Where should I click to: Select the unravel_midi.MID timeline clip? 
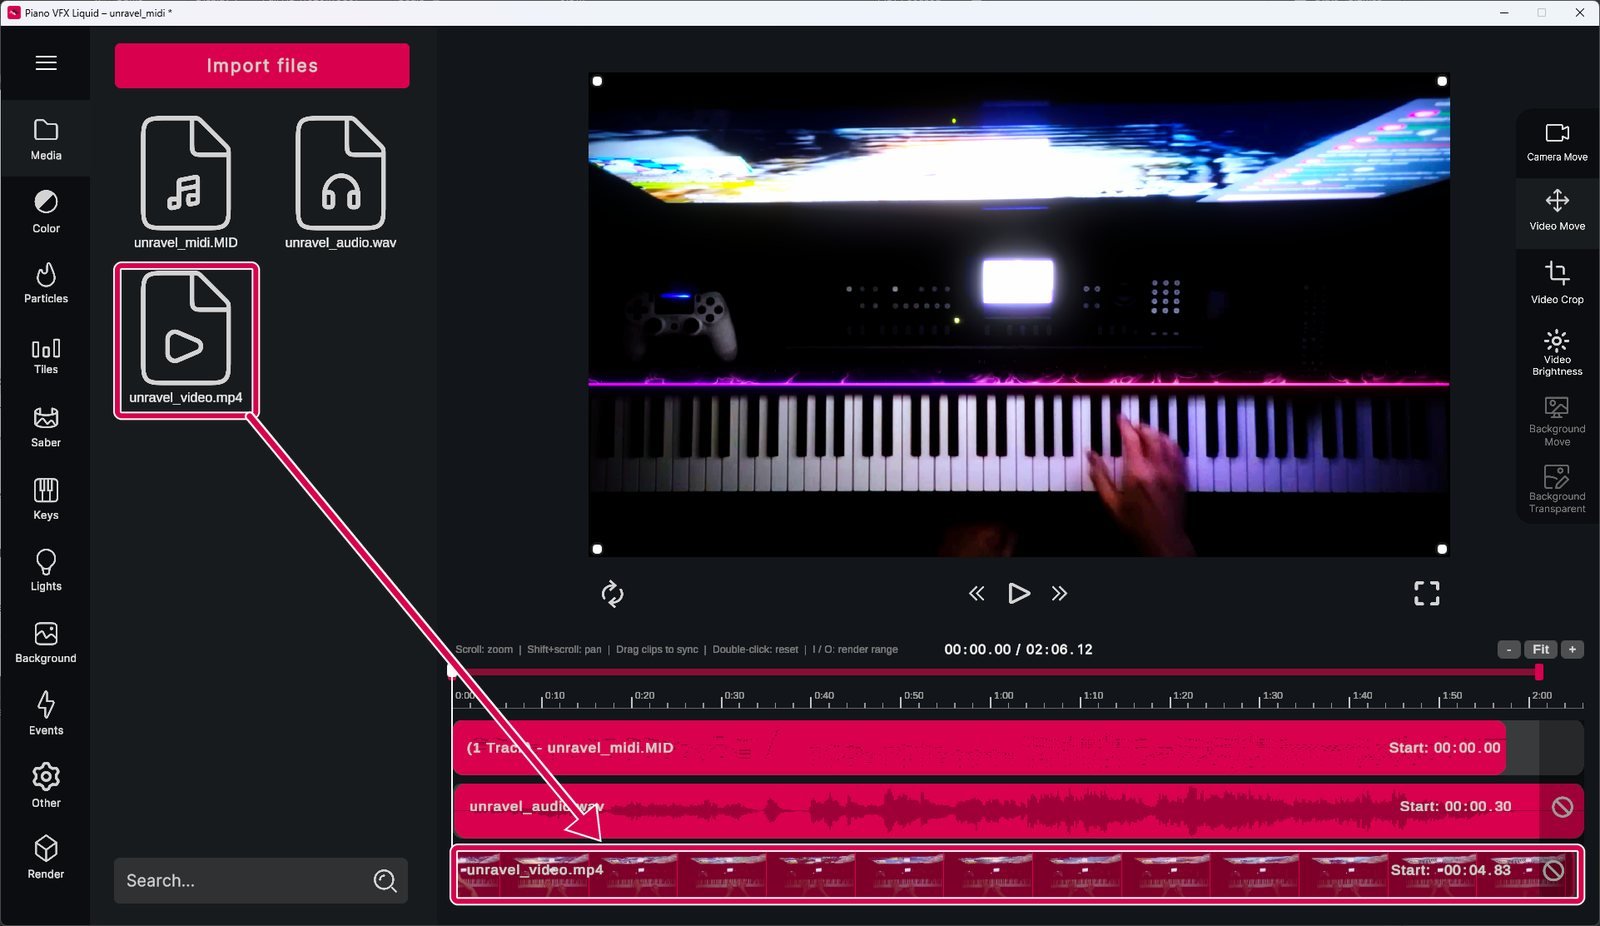click(x=979, y=748)
